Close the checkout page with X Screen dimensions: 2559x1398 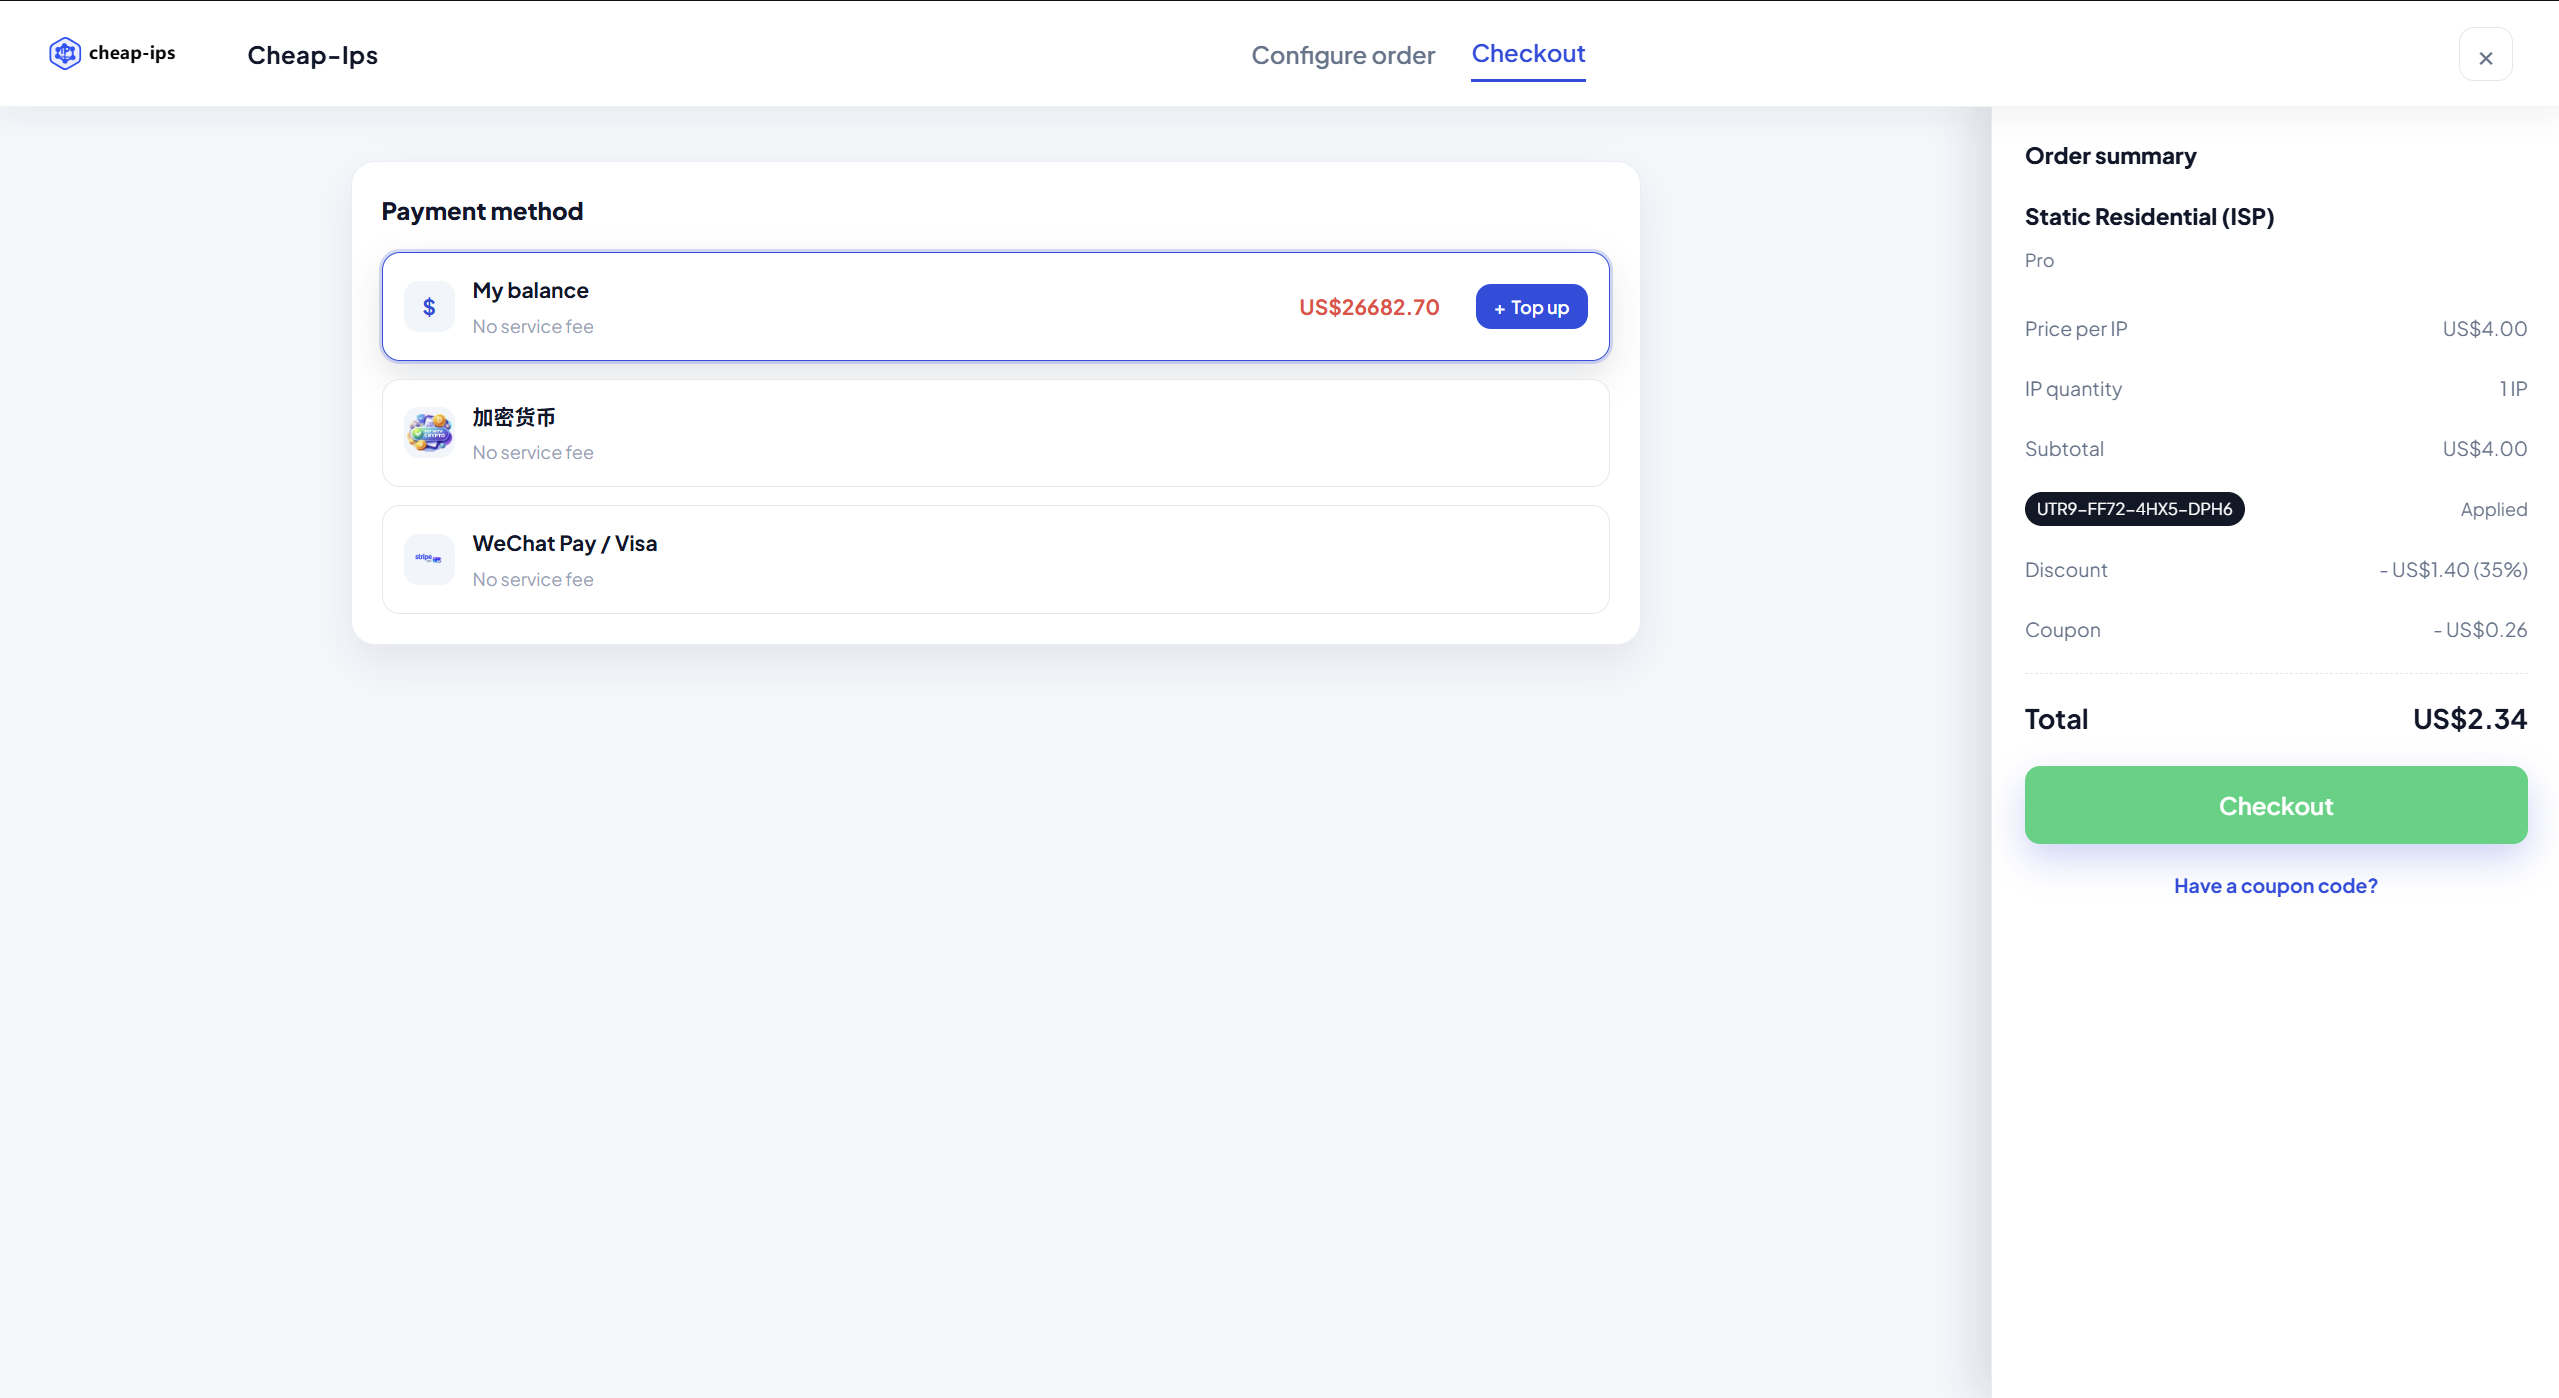2485,57
